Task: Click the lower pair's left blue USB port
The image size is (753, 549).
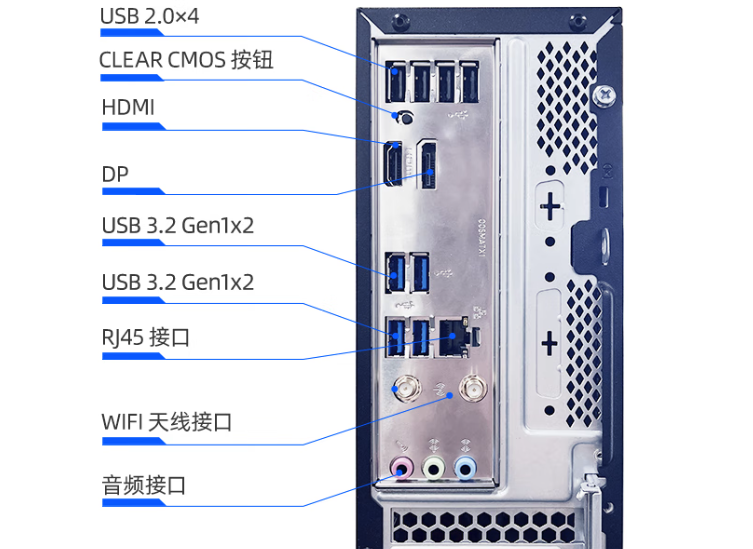Action: [x=396, y=337]
